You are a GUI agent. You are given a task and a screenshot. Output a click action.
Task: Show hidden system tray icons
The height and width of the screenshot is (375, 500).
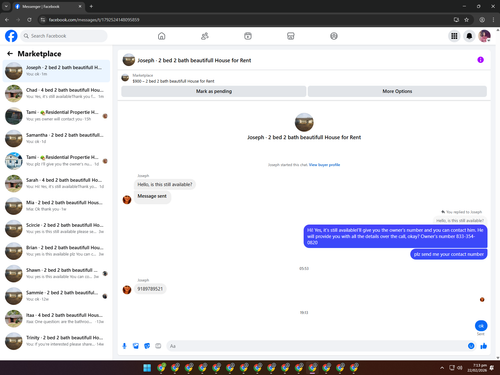click(442, 368)
